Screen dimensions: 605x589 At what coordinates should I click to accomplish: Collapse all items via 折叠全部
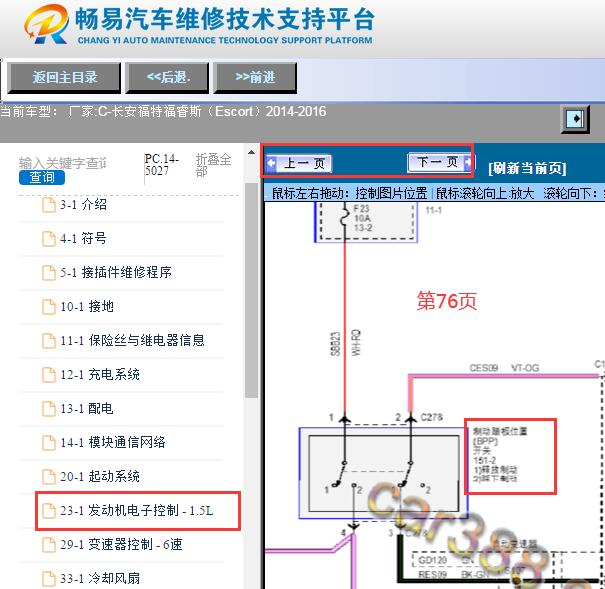click(x=213, y=165)
